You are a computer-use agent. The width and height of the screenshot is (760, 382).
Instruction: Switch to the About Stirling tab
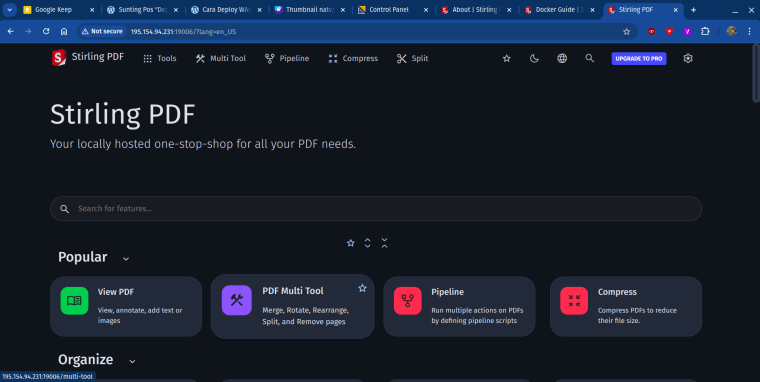point(476,10)
